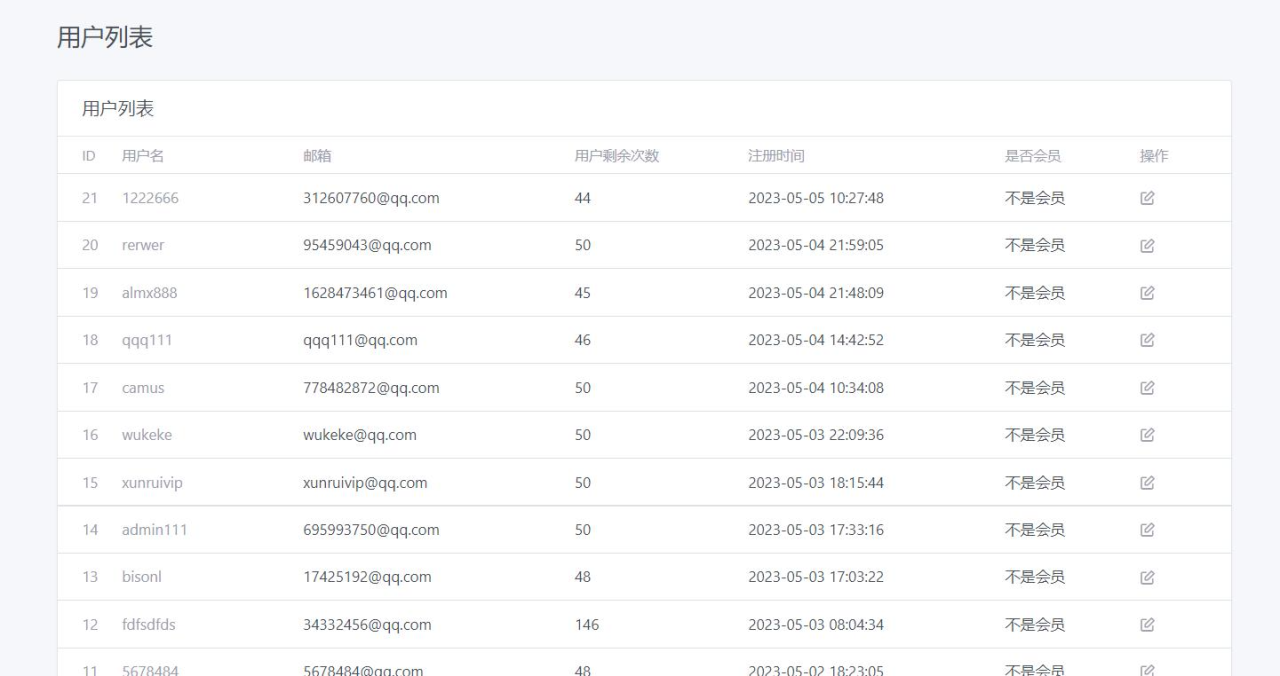Open edit icon in the rerwer row
This screenshot has height=676, width=1280.
click(1147, 245)
